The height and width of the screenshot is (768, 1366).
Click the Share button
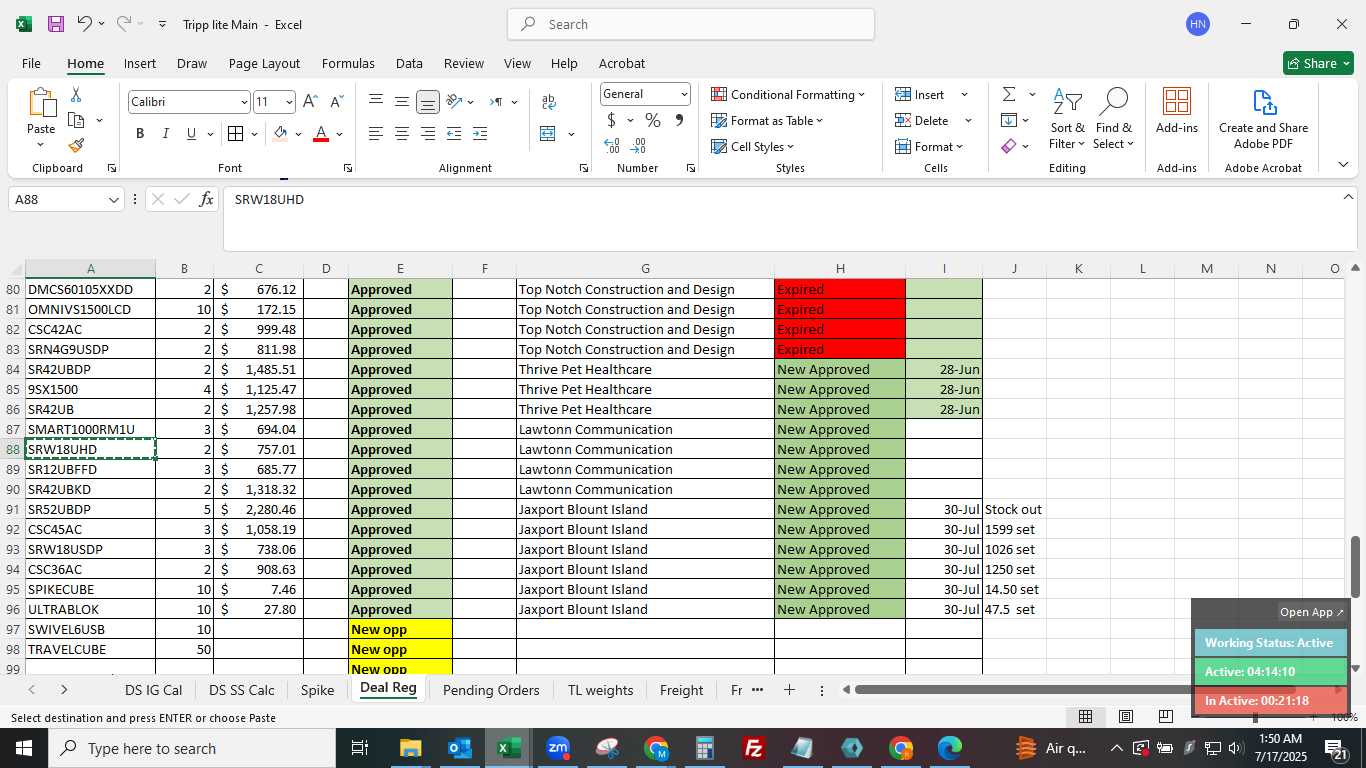click(1318, 63)
